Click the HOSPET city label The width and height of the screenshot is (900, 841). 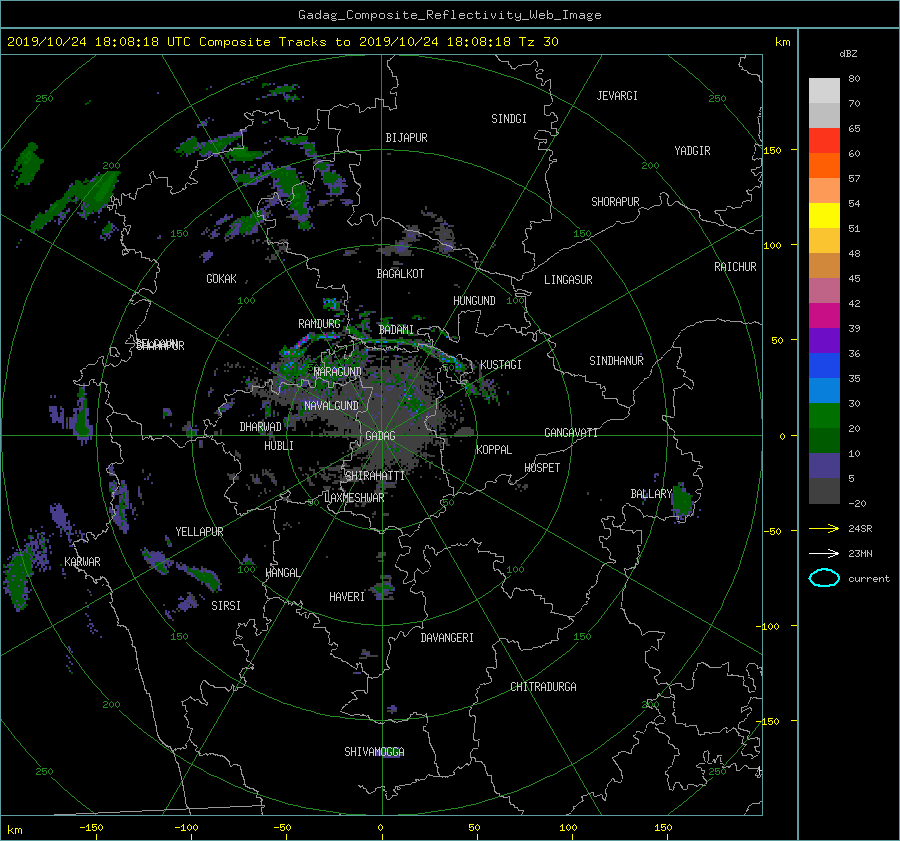[x=542, y=468]
